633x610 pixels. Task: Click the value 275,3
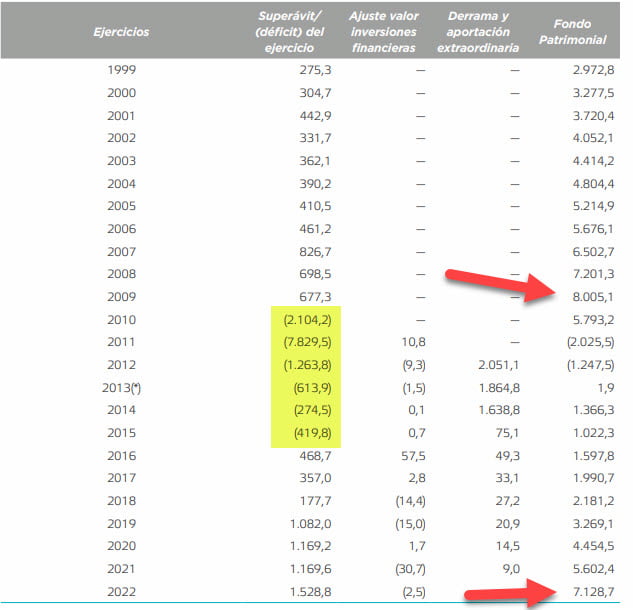(x=315, y=70)
